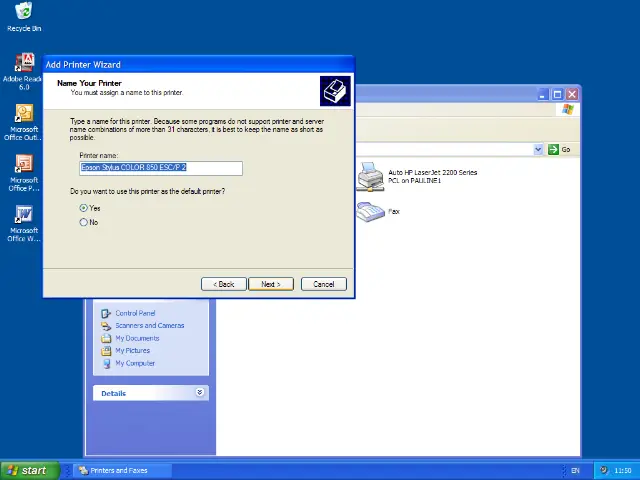Minimize the Printers and Faxes window

[542, 95]
